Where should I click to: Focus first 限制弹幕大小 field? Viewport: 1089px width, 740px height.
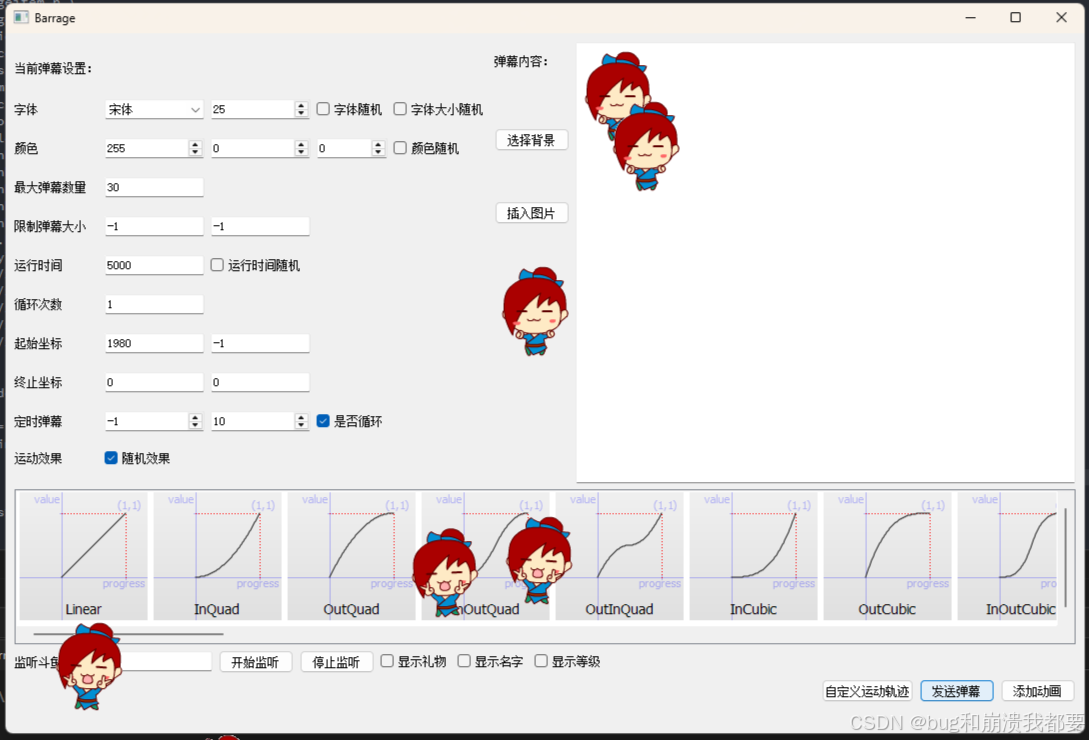pyautogui.click(x=154, y=226)
